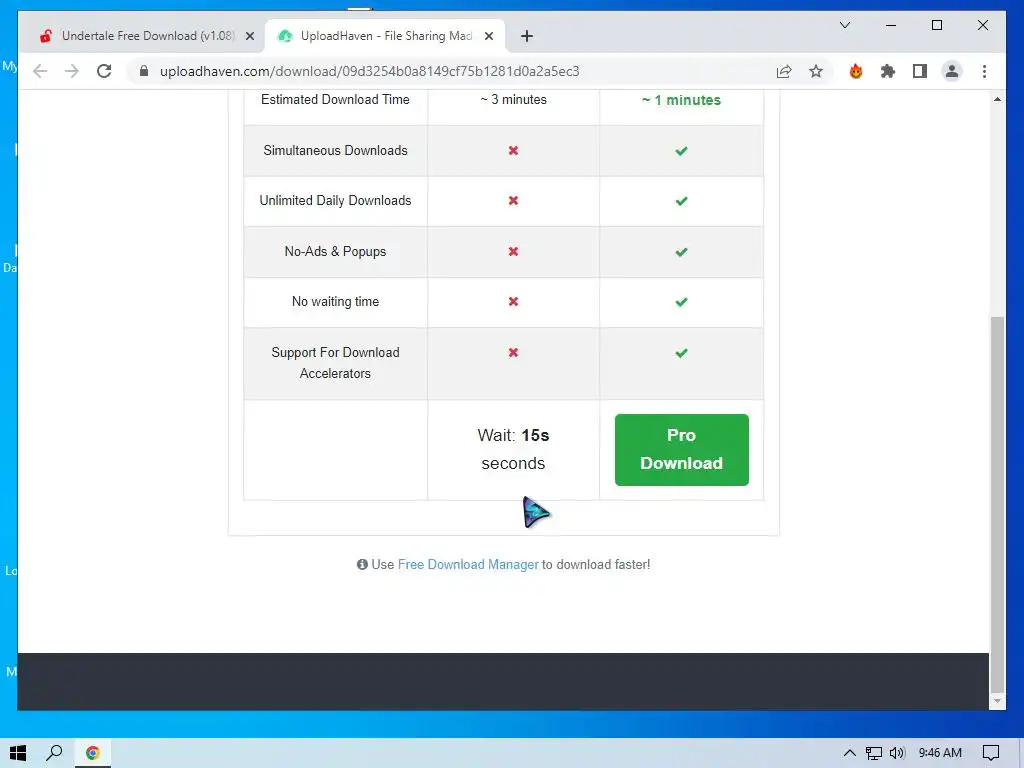This screenshot has width=1024, height=768.
Task: Click the '~ 1 minutes' green text
Action: coord(681,100)
